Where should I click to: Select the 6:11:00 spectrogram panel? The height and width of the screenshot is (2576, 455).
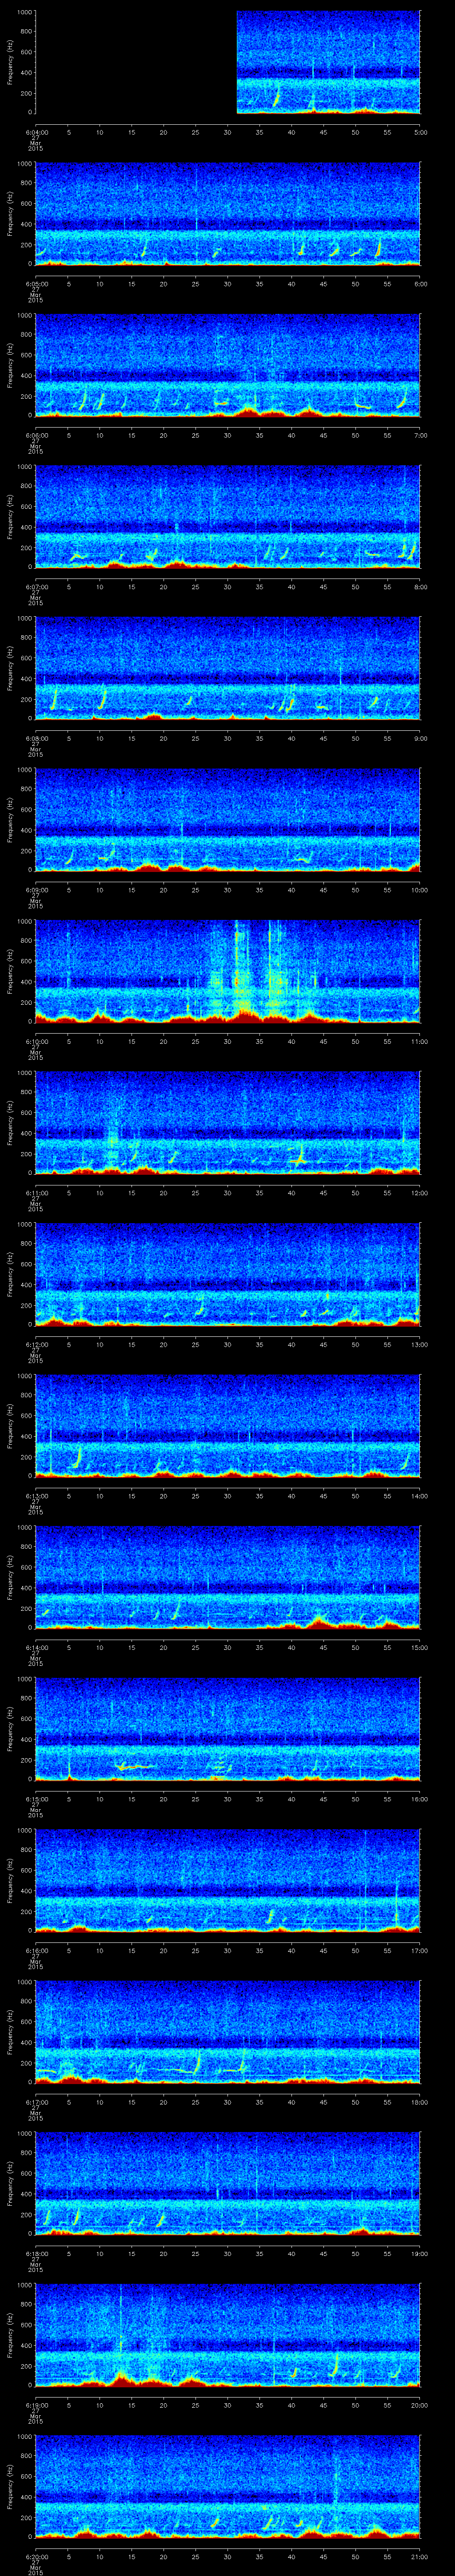tap(227, 1122)
